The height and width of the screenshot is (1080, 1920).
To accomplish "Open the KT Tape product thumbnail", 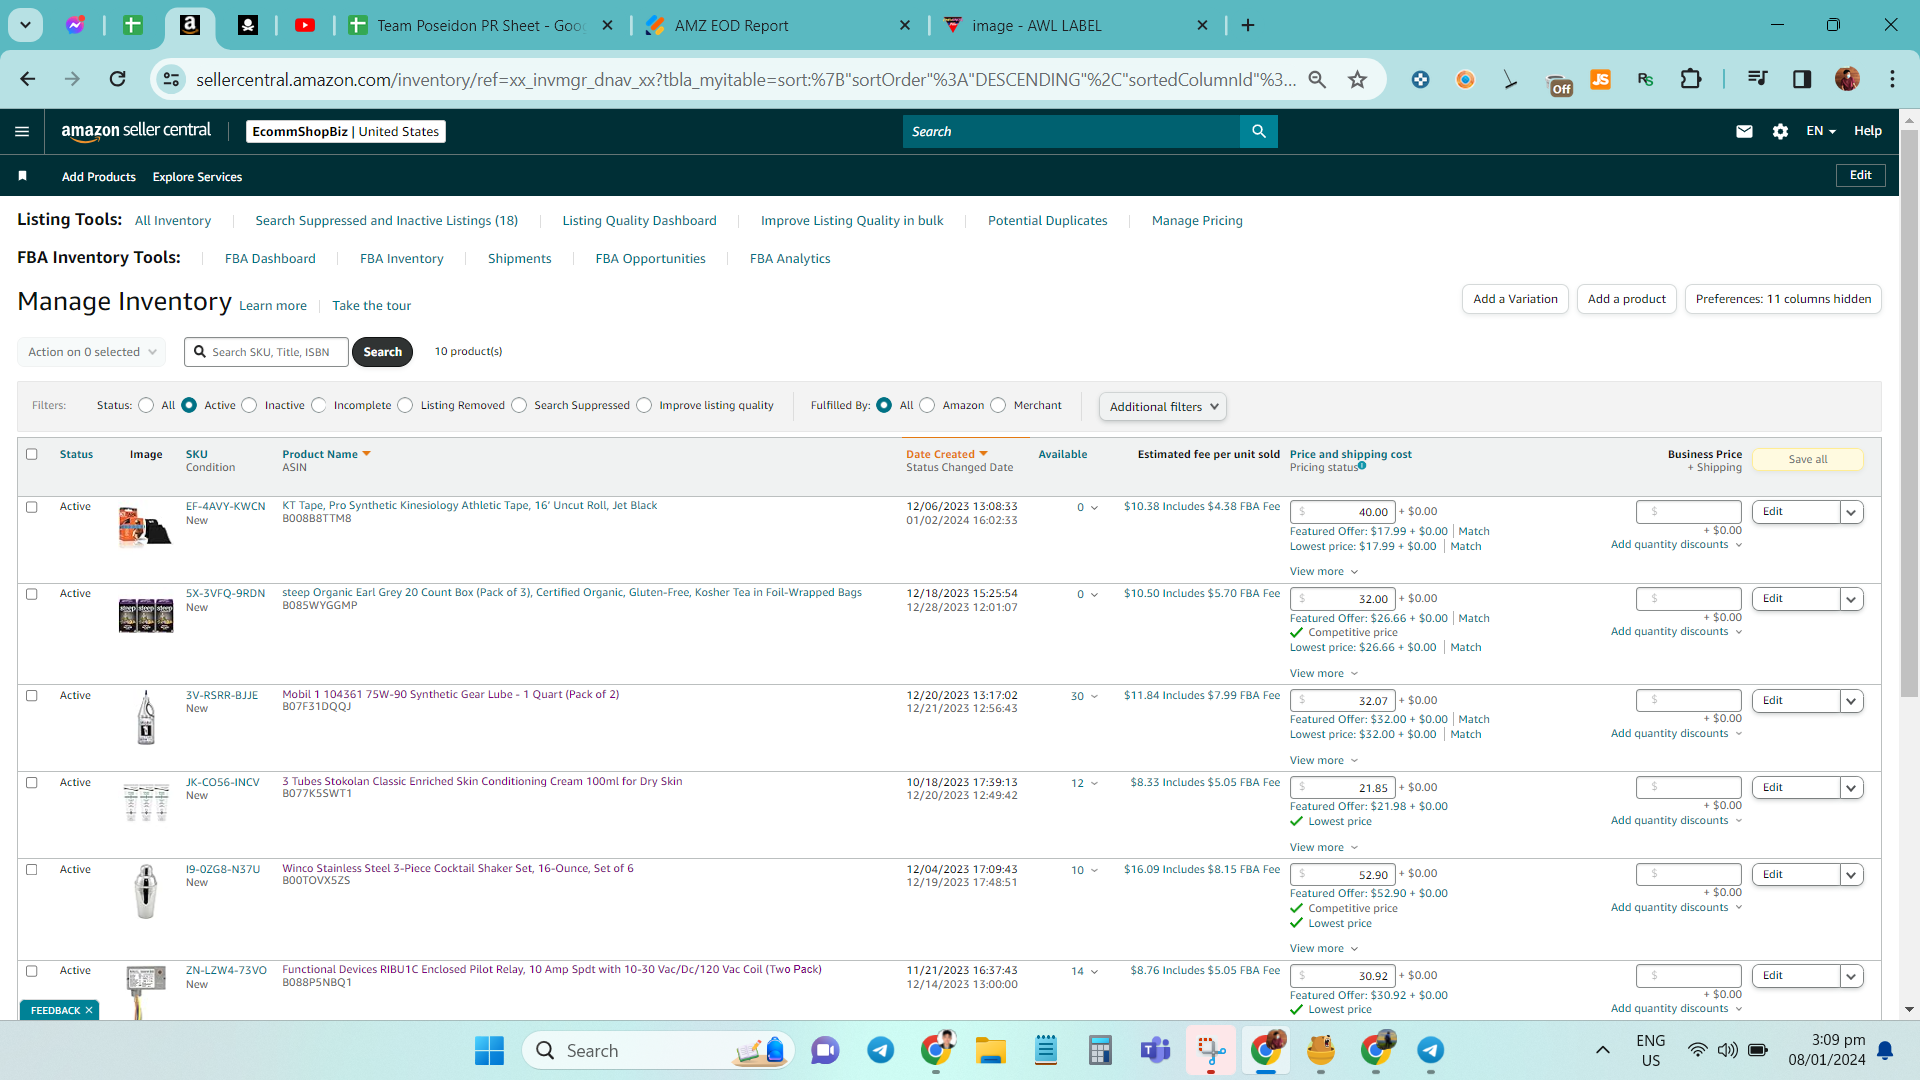I will point(145,526).
